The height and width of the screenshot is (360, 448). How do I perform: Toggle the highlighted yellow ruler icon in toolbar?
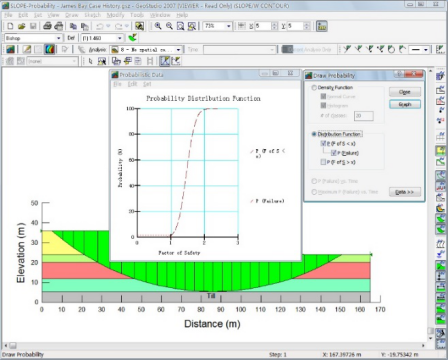(322, 26)
